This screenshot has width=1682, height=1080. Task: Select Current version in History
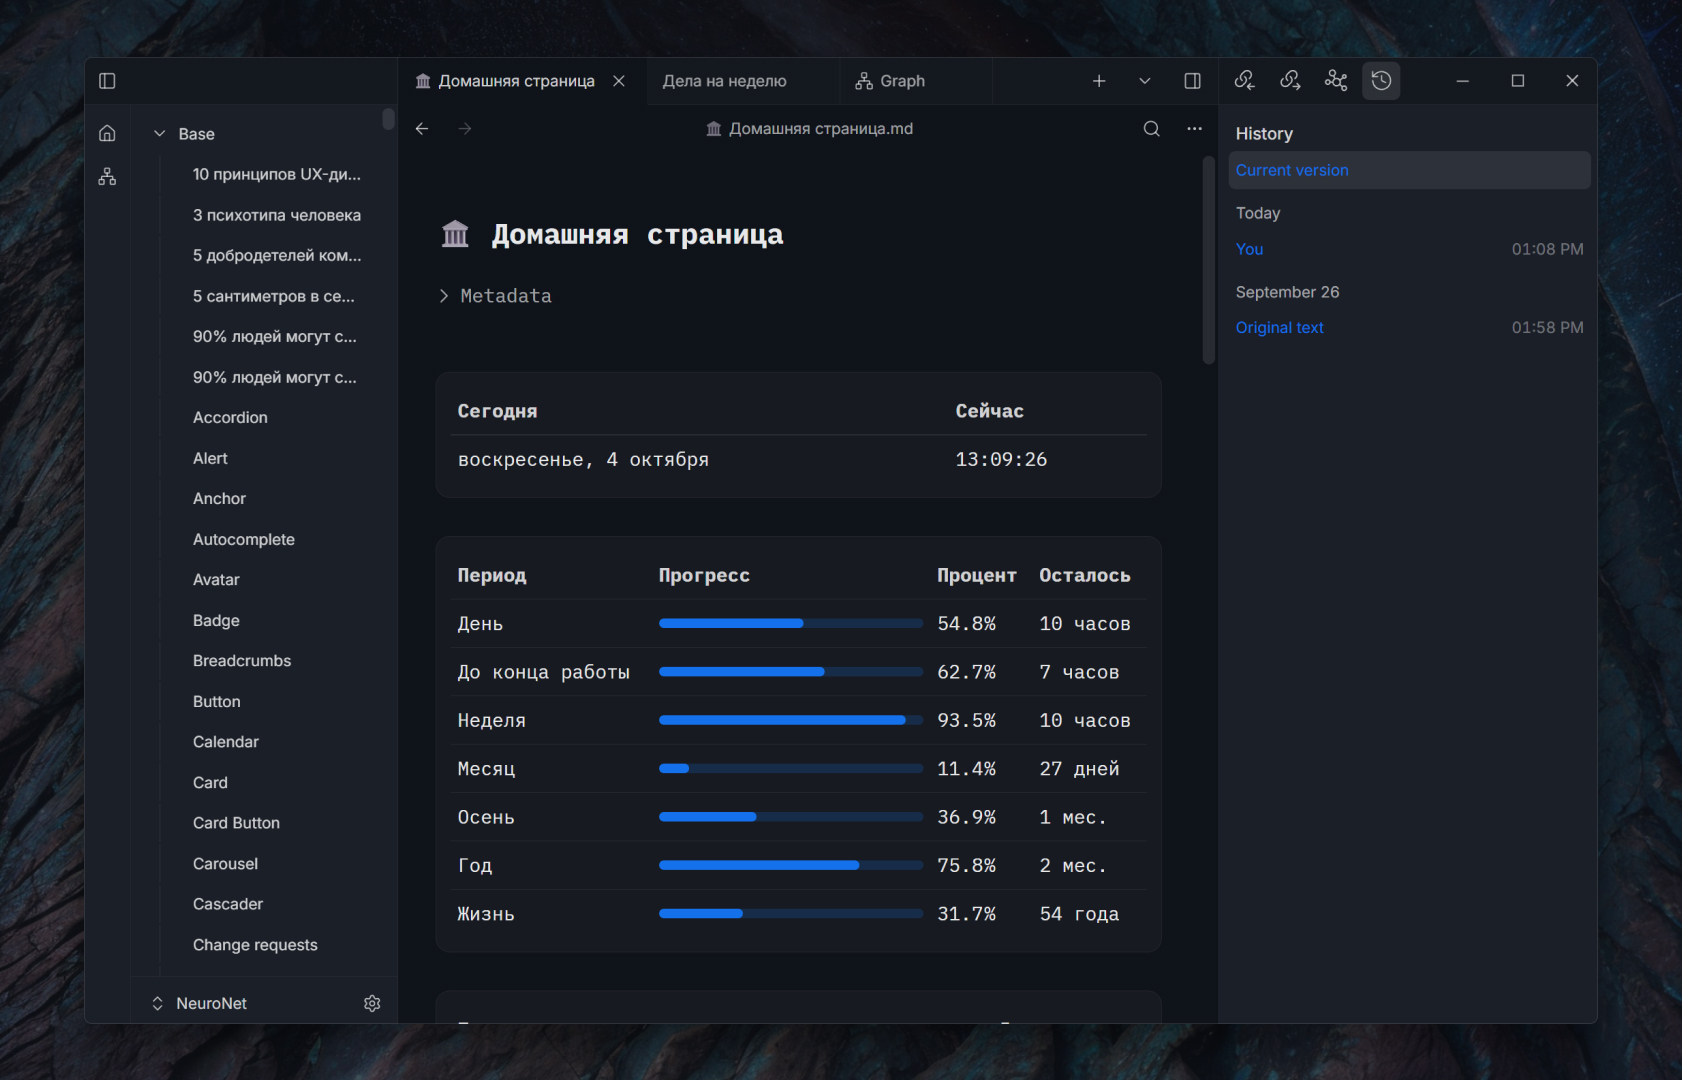(1409, 170)
